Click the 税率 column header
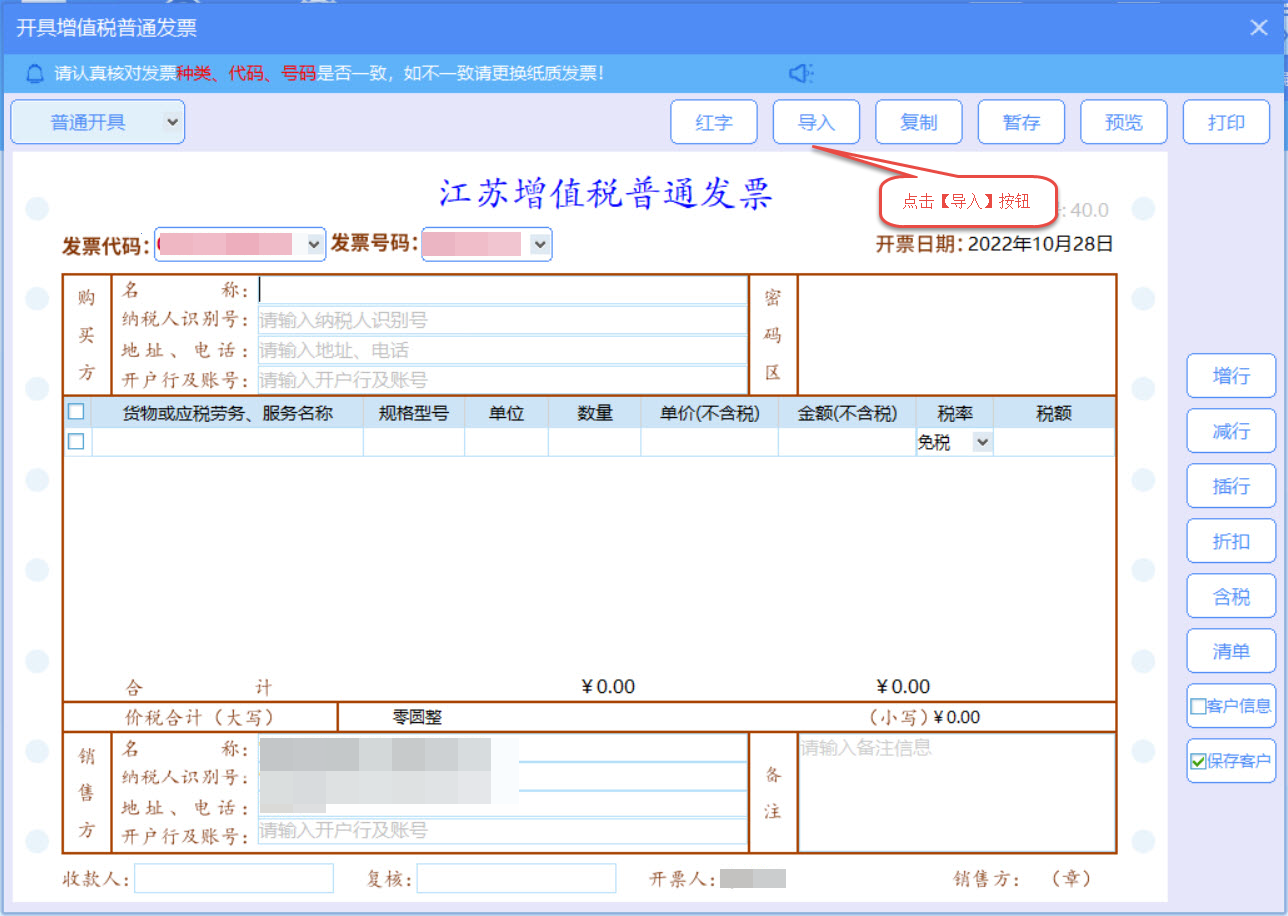The width and height of the screenshot is (1288, 916). (955, 413)
